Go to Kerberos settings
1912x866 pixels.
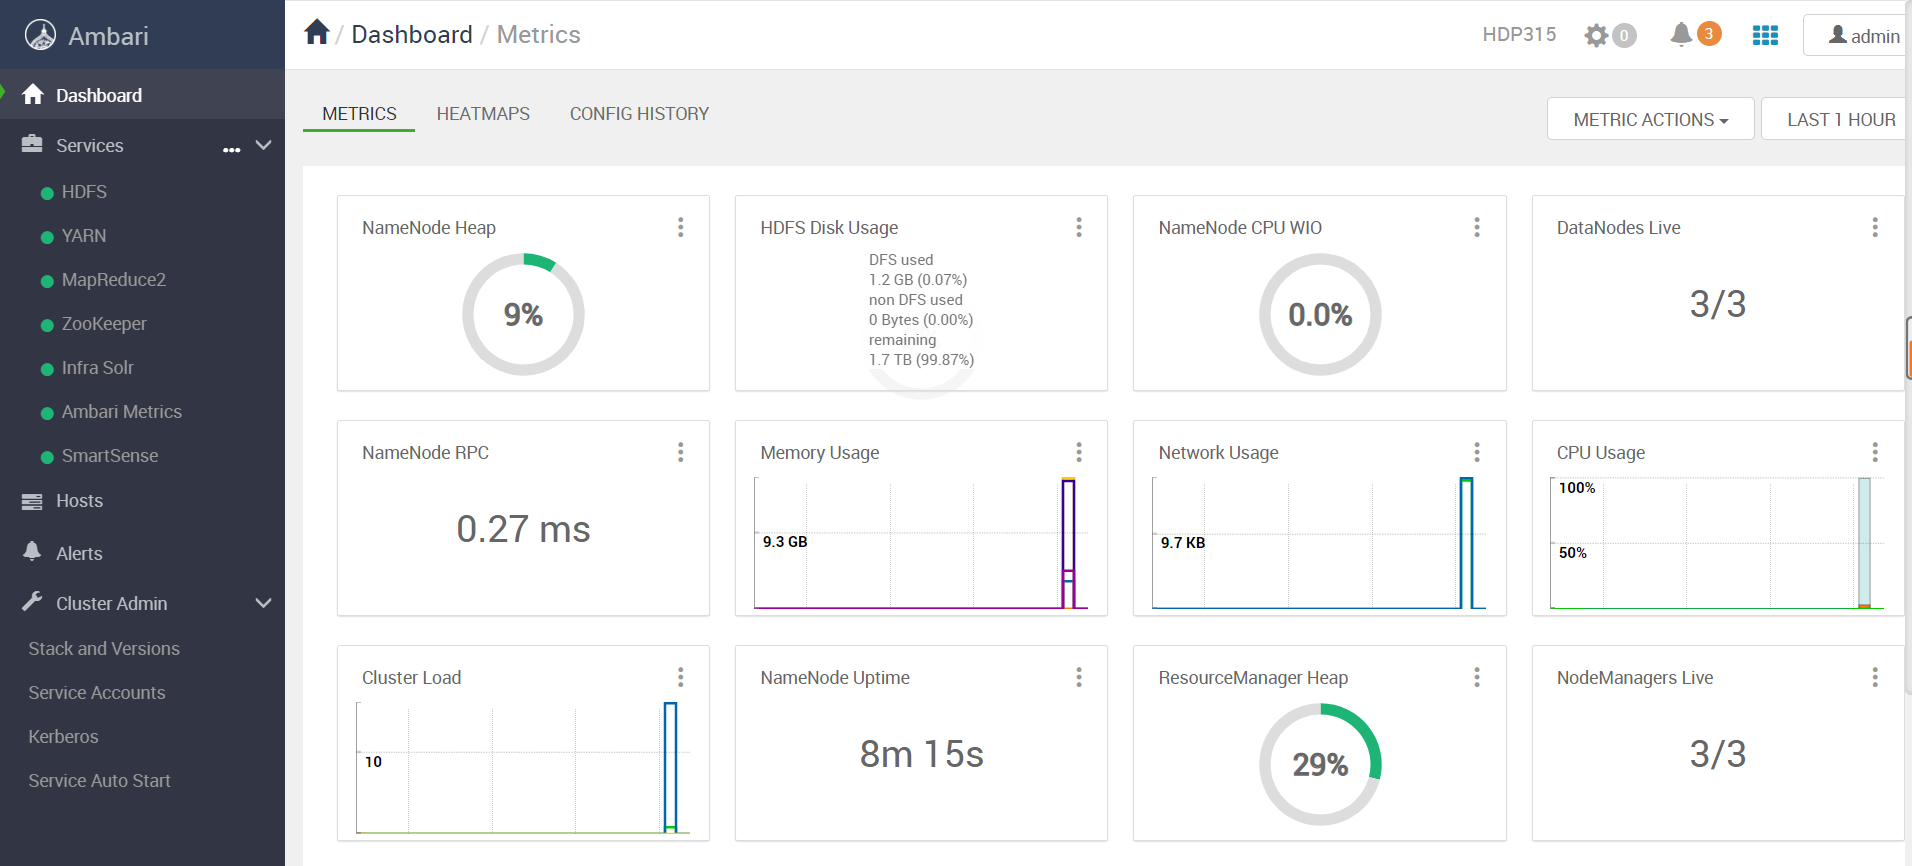(x=63, y=737)
